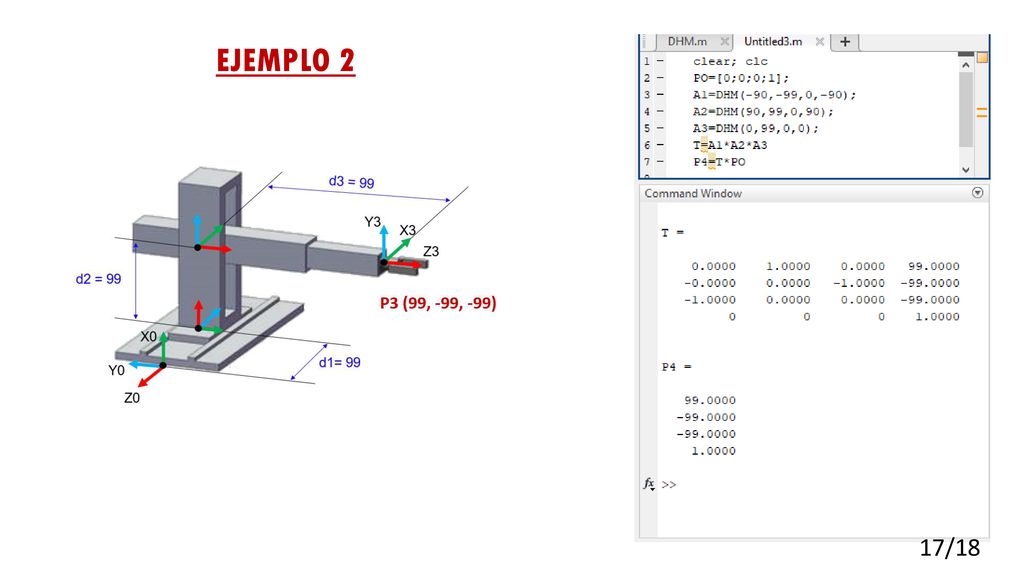
Task: Click the 'EJEMPLO 2' slide heading
Action: click(285, 61)
